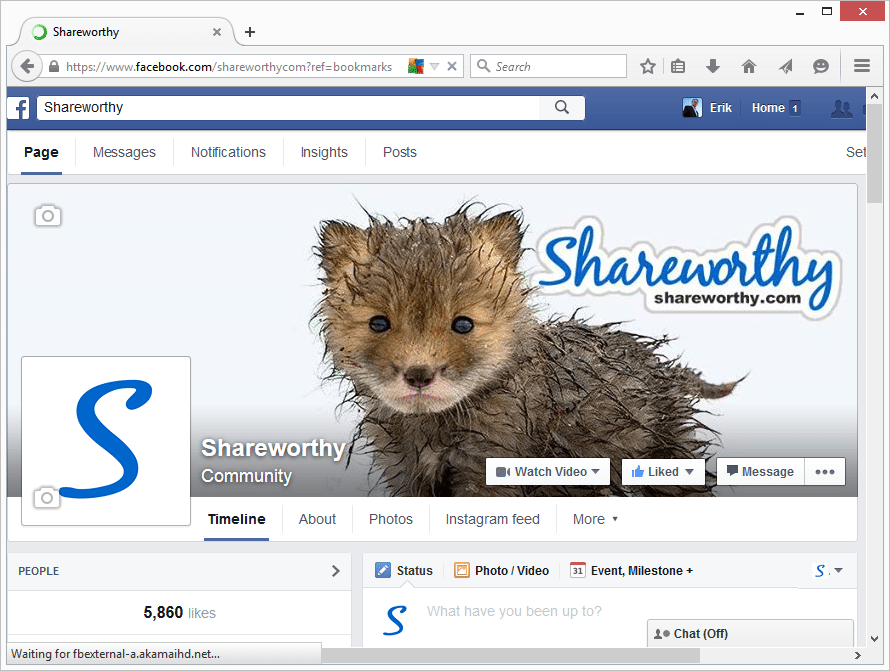
Task: Click the page URL in address bar
Action: 229,66
